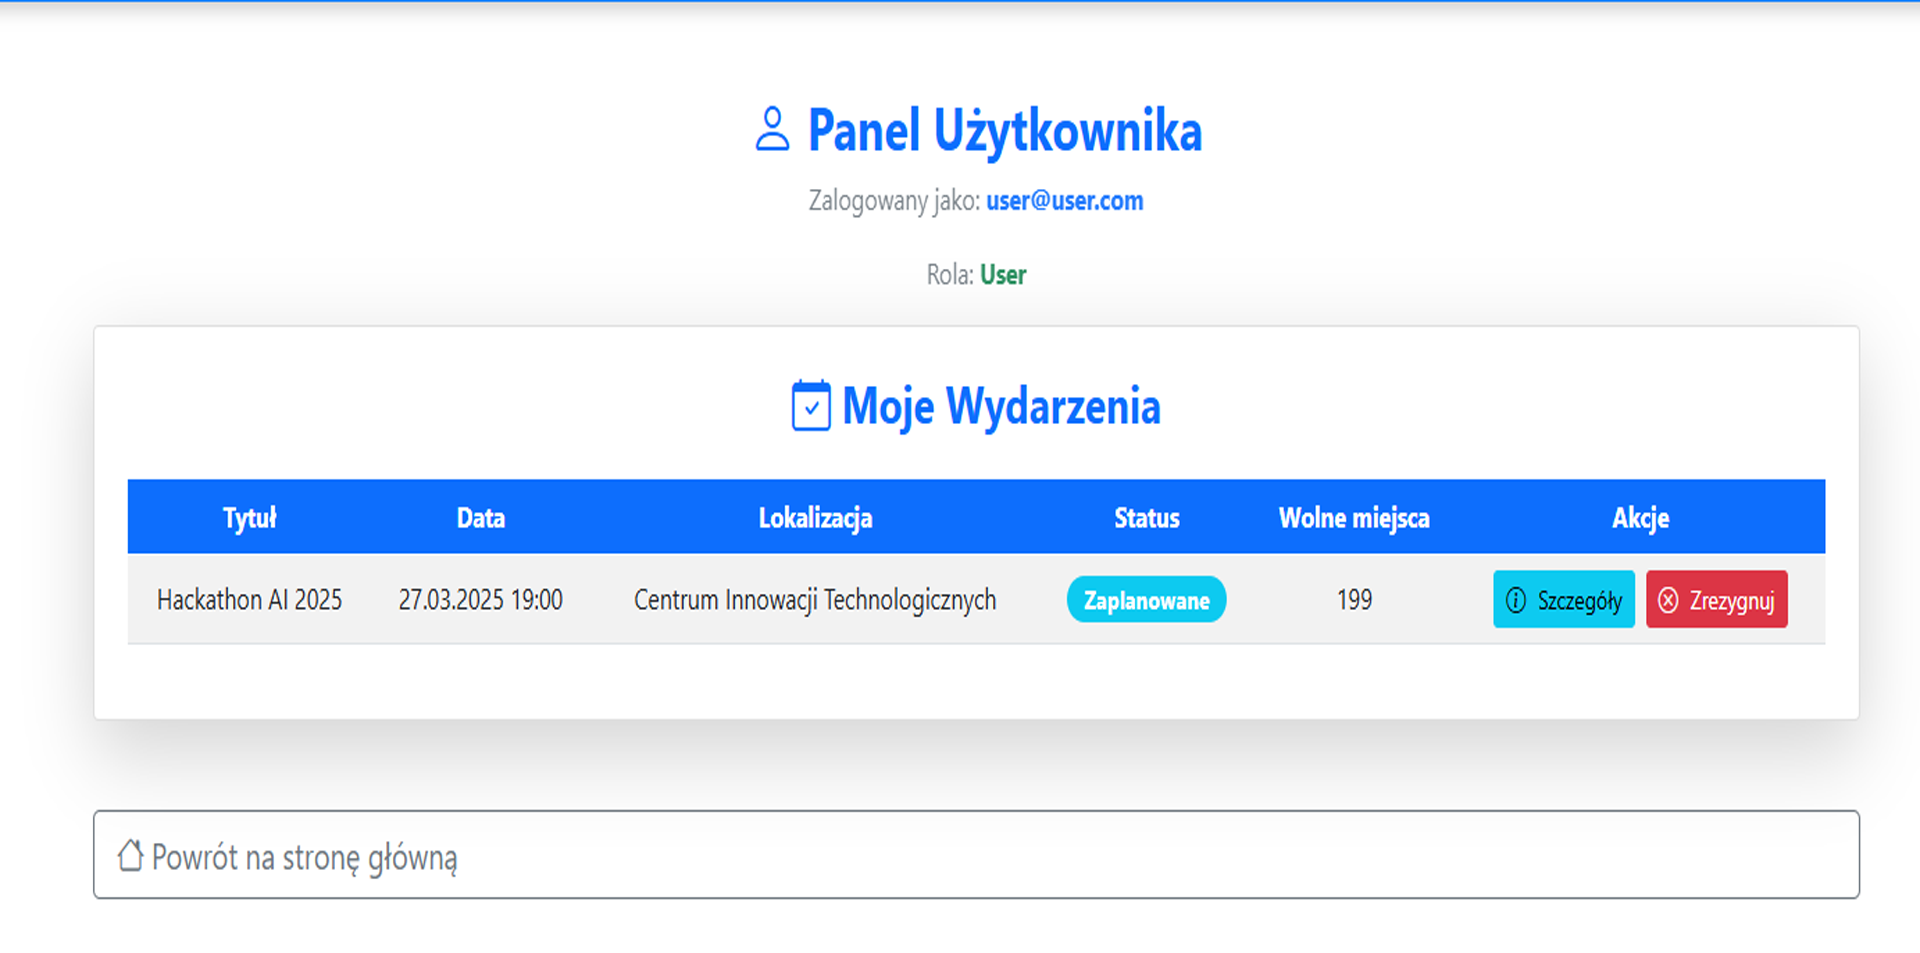The width and height of the screenshot is (1920, 953).
Task: Click the calendar check icon beside Moje Wydarzenia
Action: 811,406
